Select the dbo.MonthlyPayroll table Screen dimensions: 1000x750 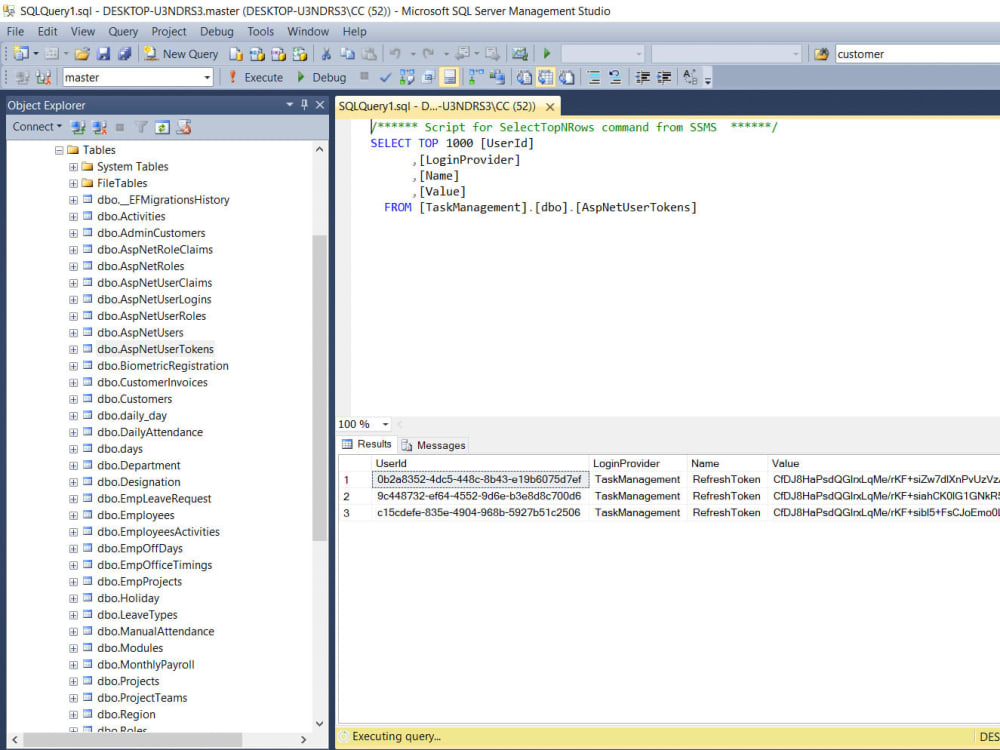tap(145, 664)
